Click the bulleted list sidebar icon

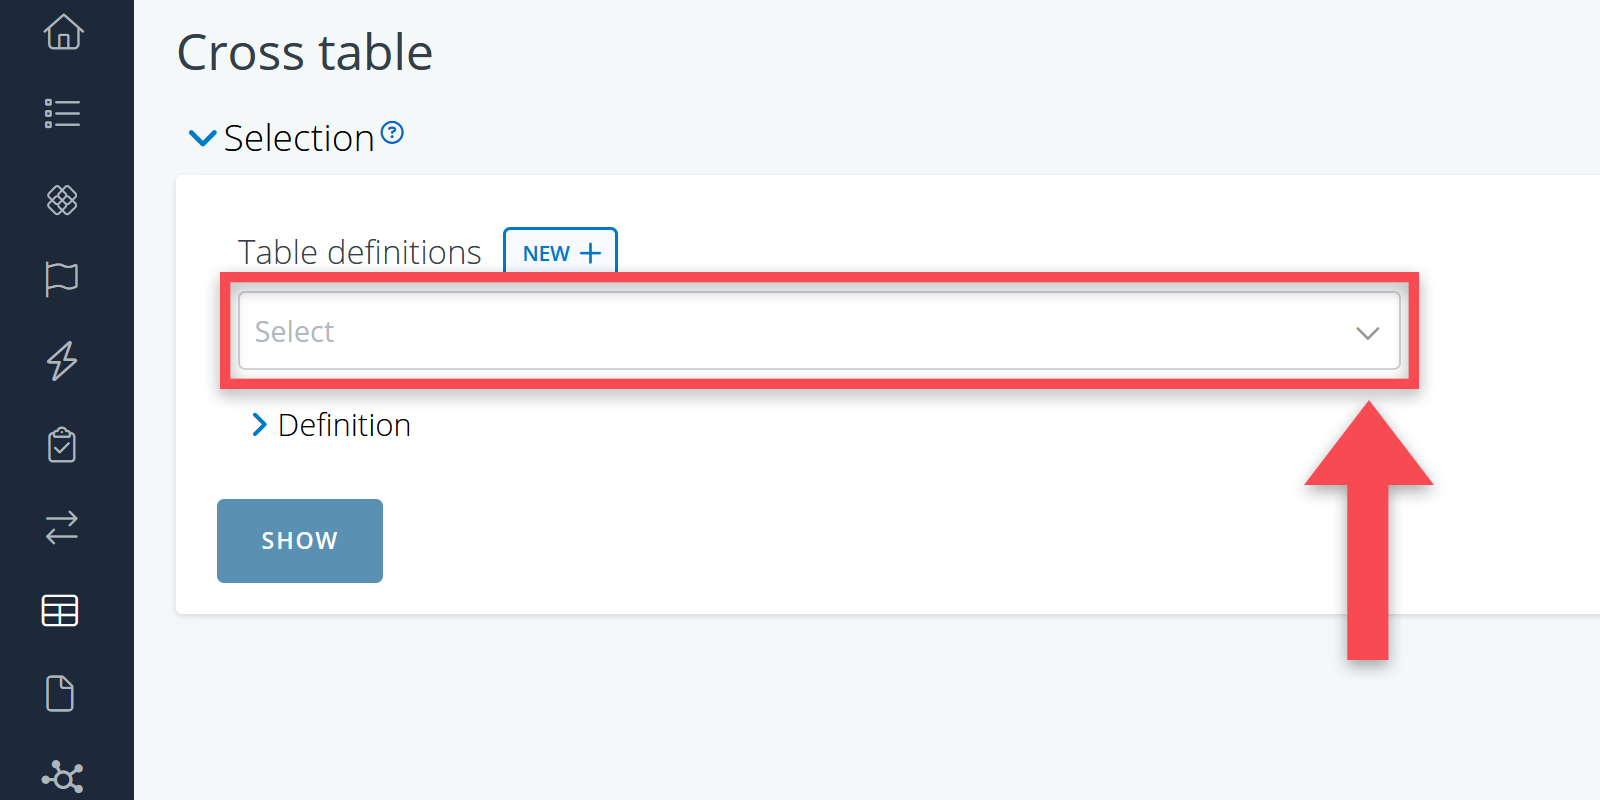62,113
